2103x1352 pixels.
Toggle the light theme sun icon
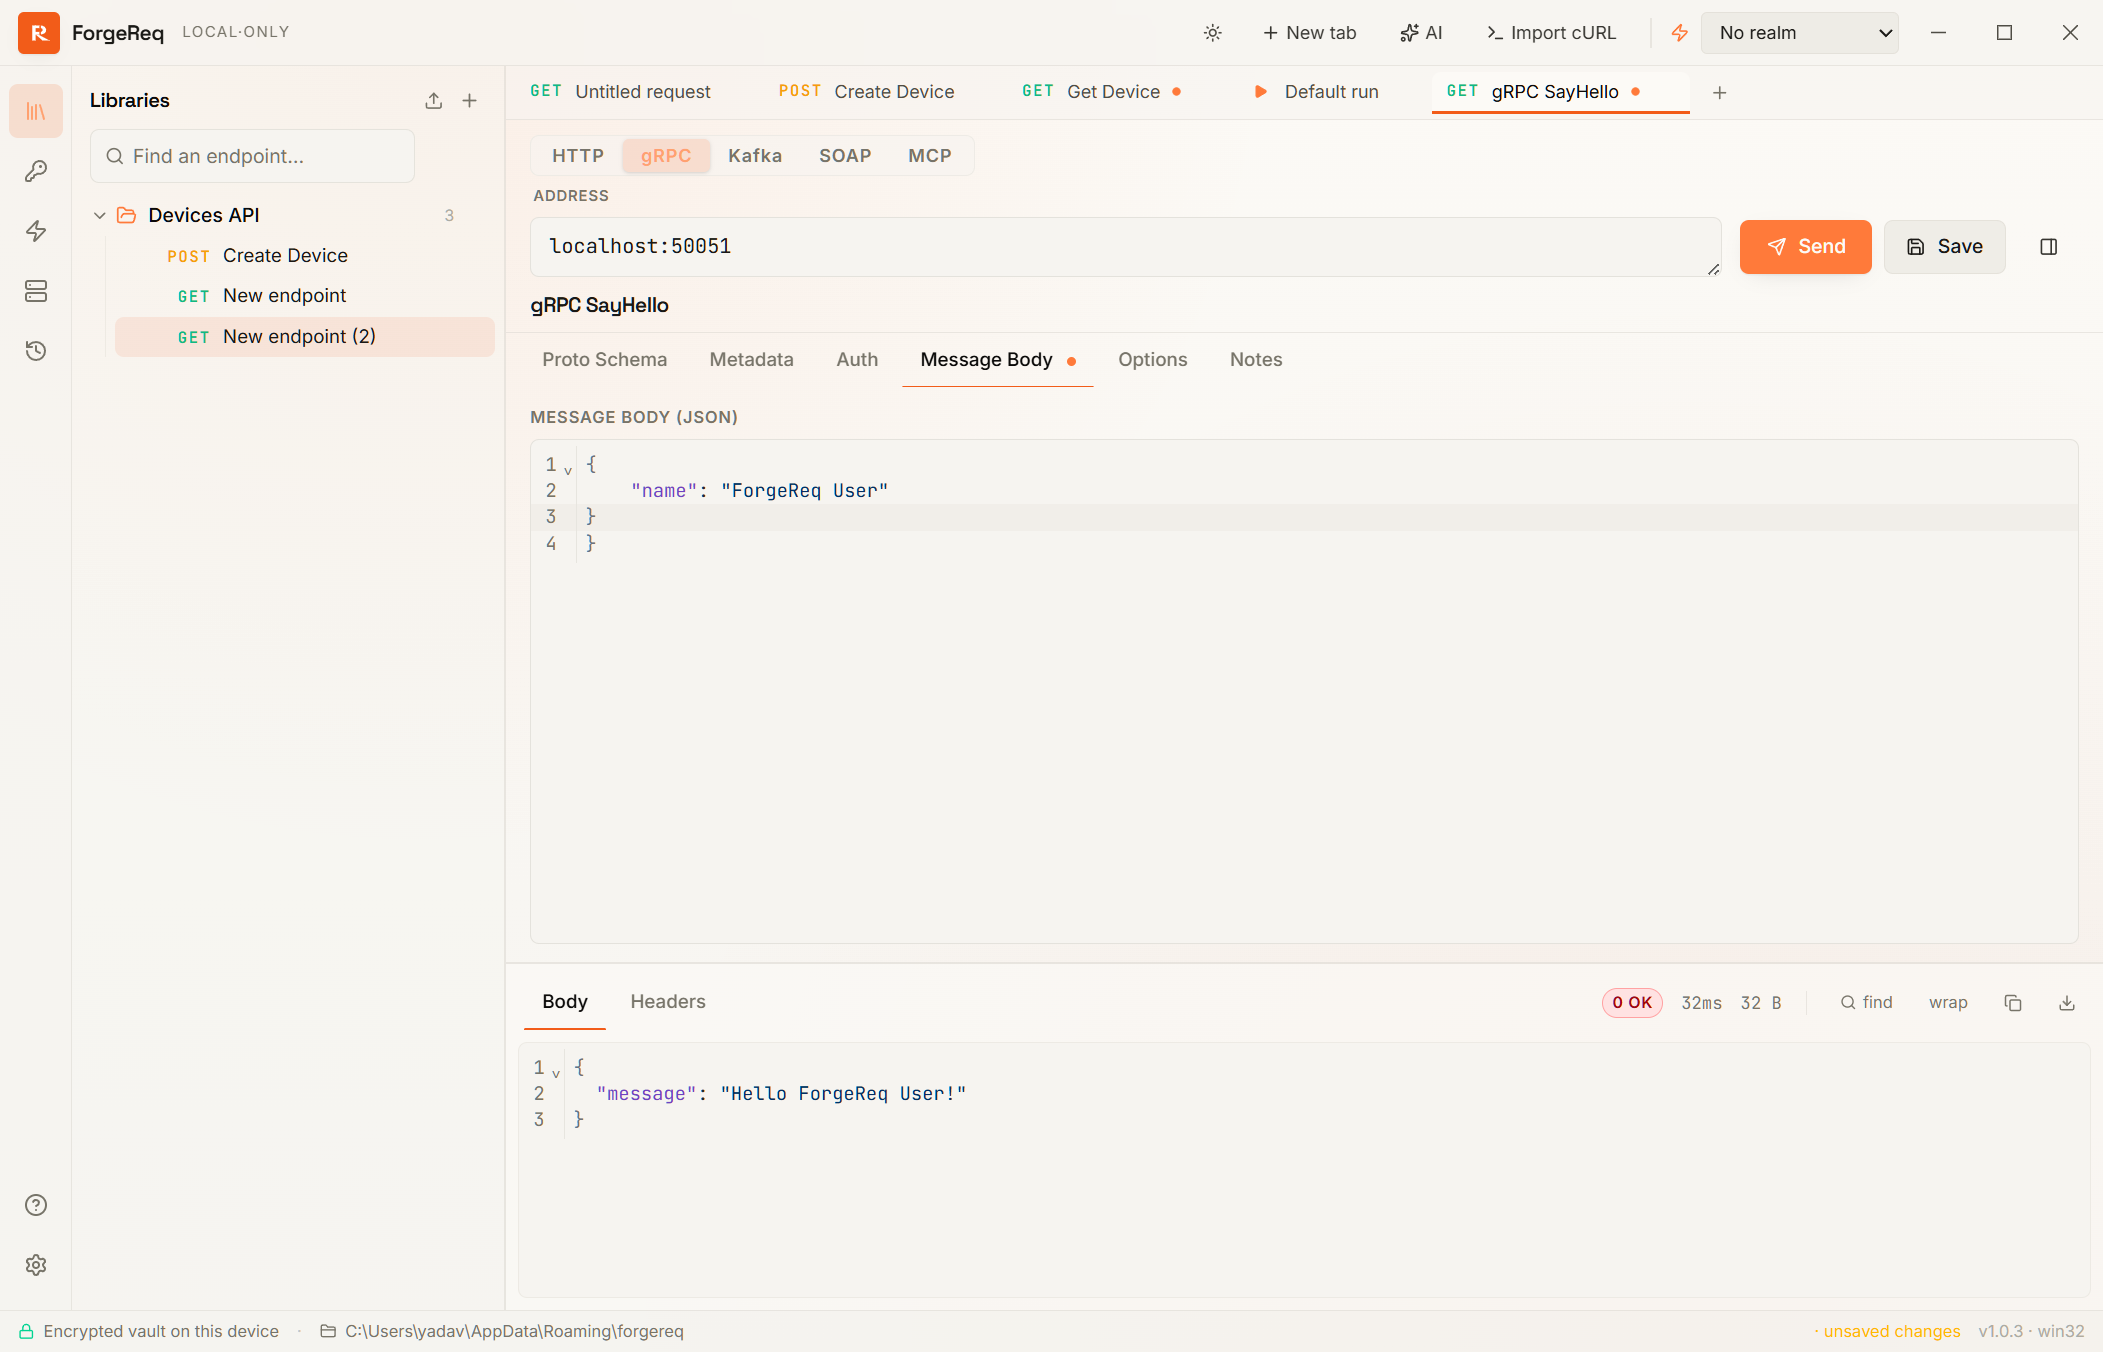[x=1213, y=33]
